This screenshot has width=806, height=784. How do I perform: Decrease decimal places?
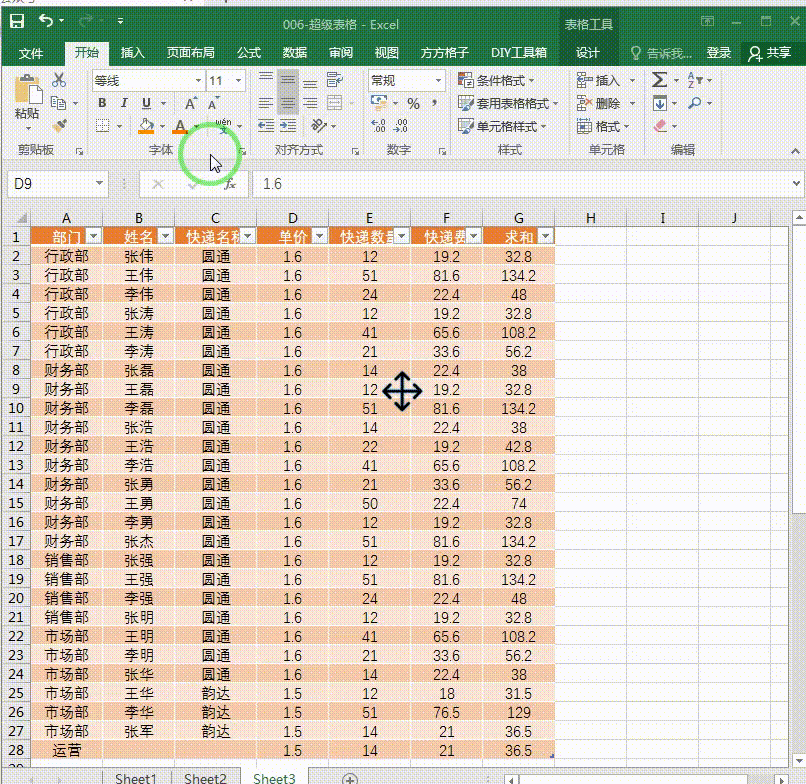click(400, 126)
